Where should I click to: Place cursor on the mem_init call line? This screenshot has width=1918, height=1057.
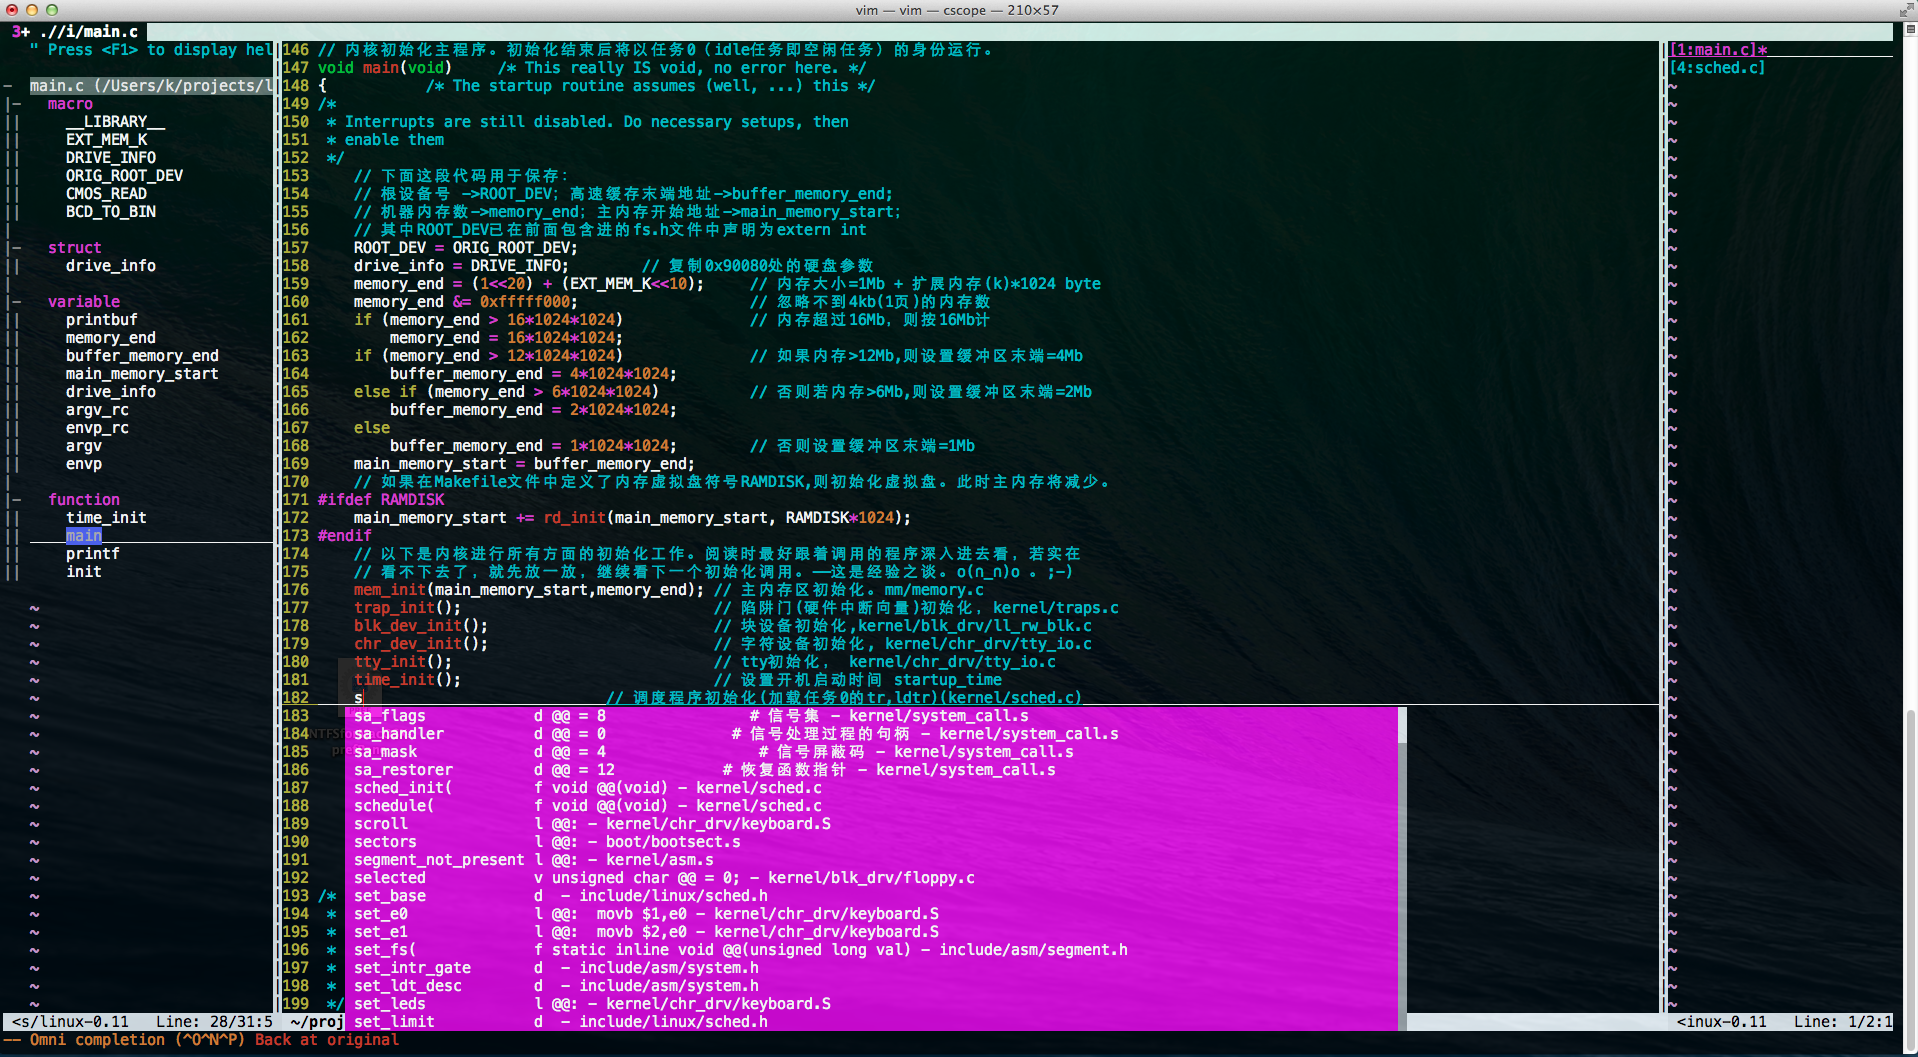click(520, 590)
